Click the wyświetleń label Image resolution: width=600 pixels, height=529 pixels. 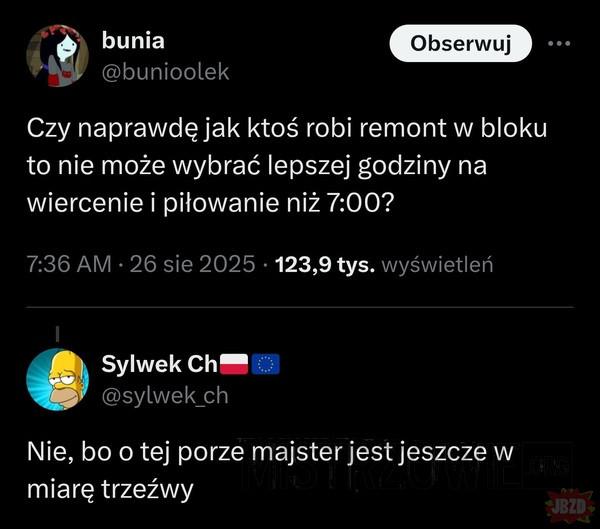point(437,265)
